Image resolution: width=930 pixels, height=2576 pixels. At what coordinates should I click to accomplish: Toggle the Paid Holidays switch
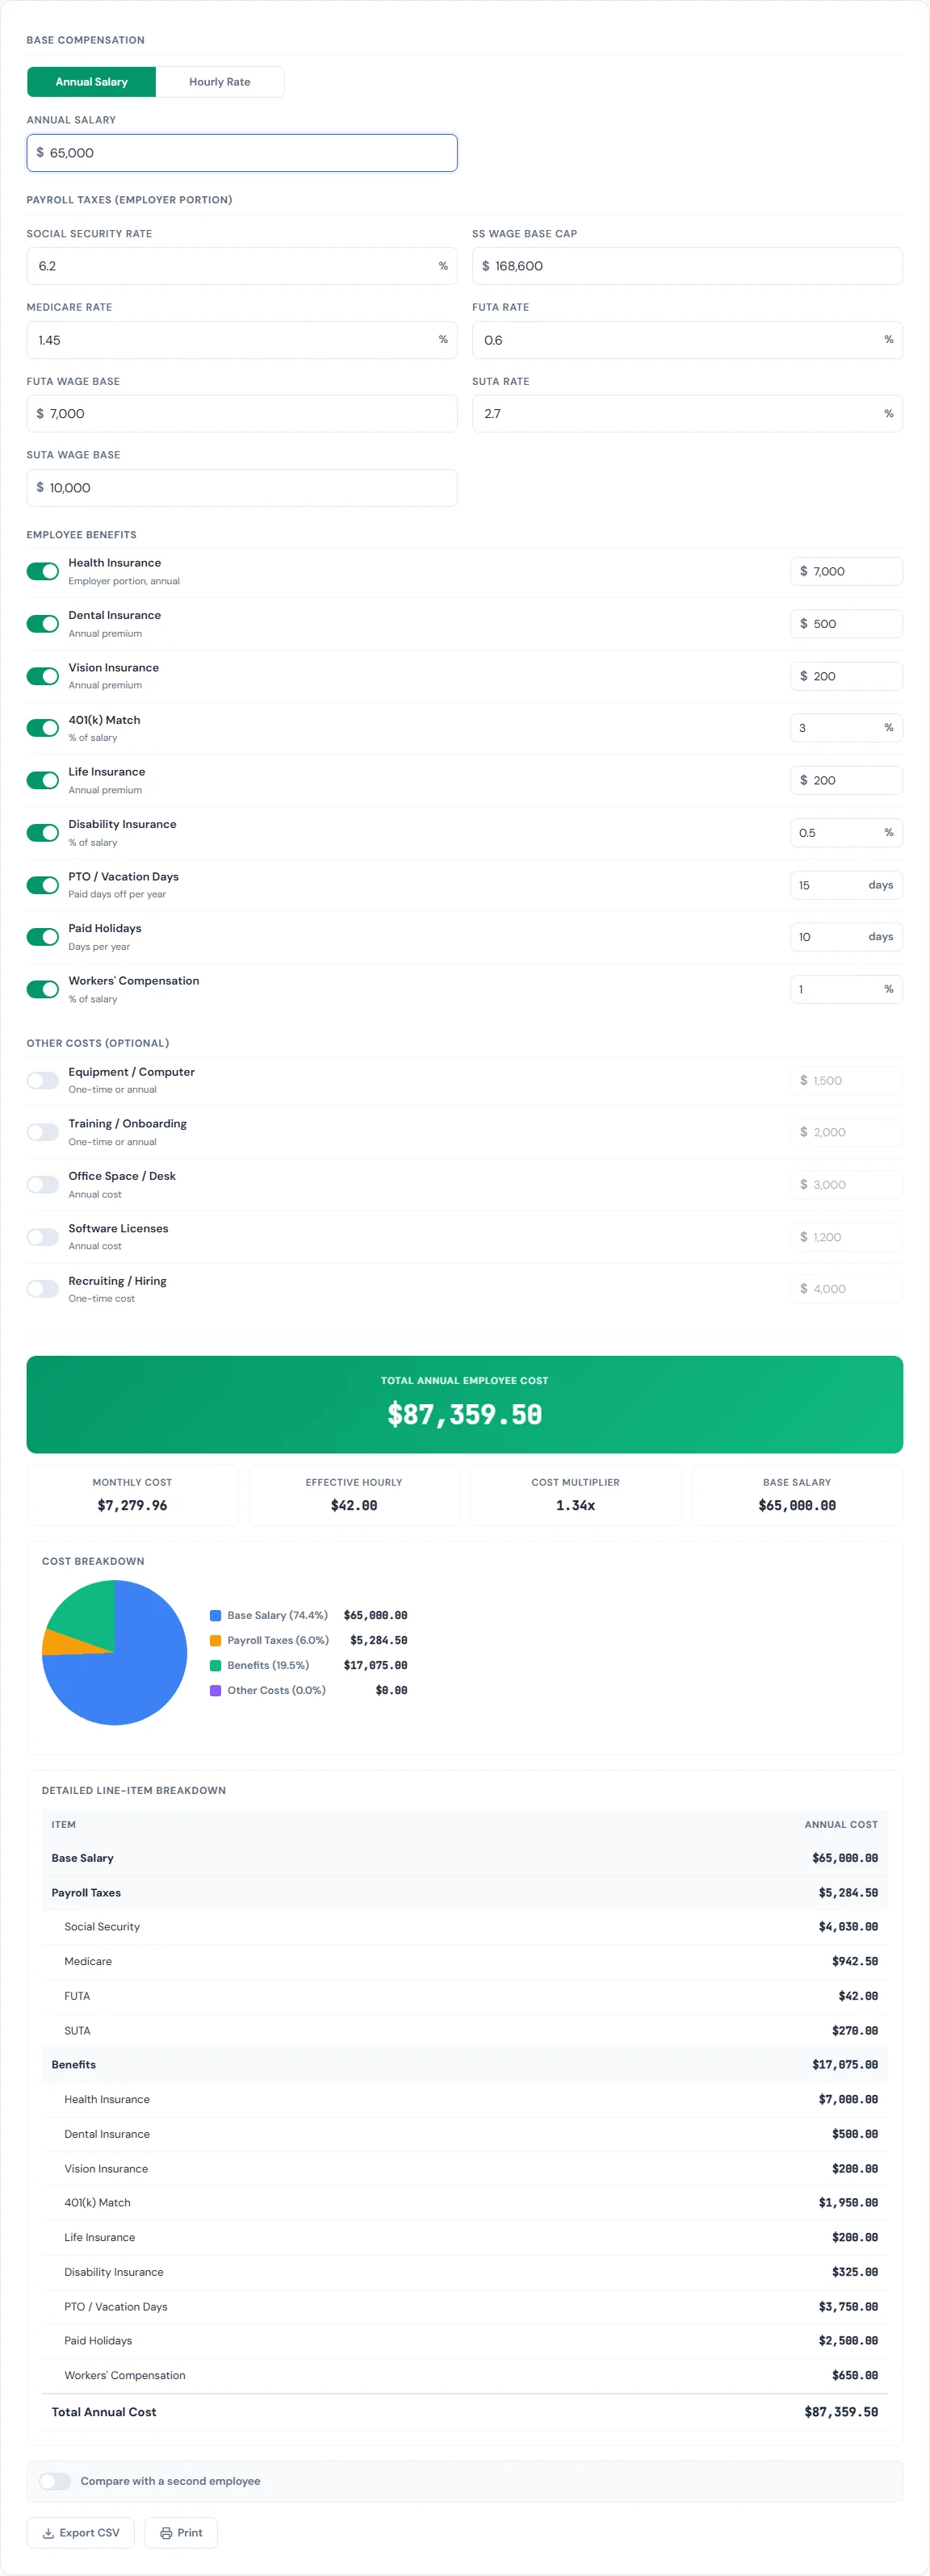43,937
